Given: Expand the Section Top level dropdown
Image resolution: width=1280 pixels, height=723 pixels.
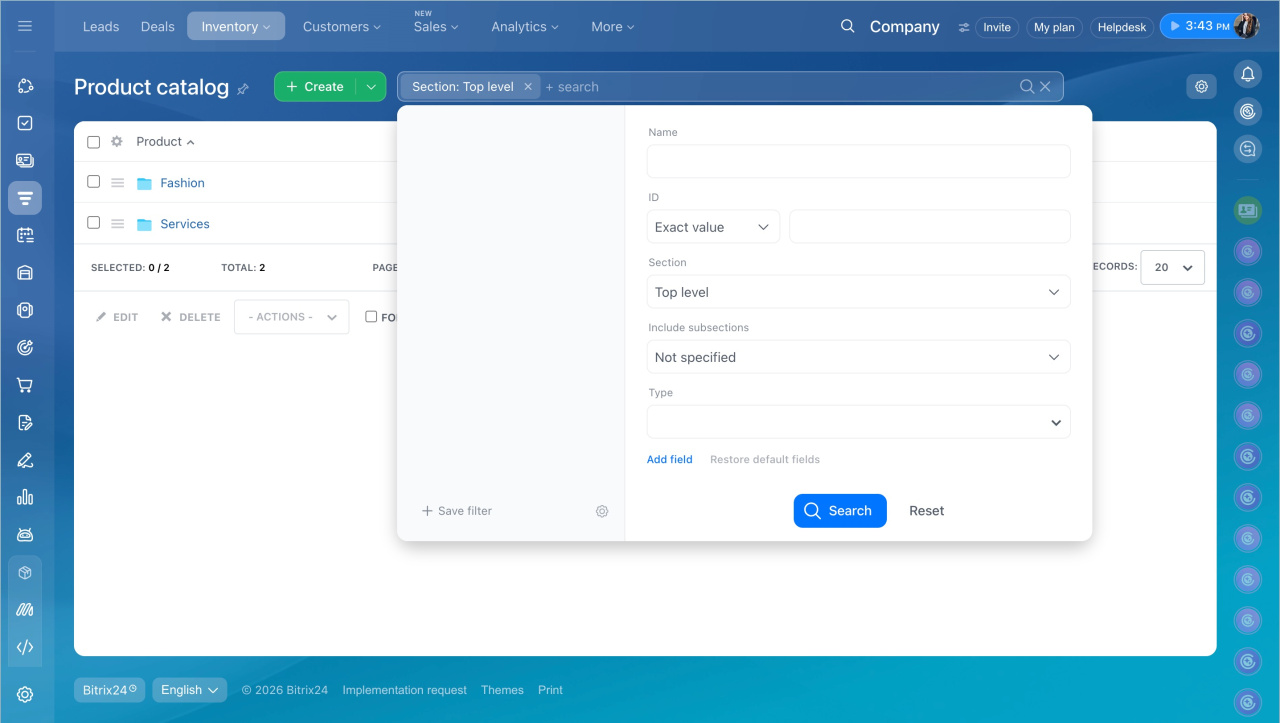Looking at the screenshot, I should [858, 292].
